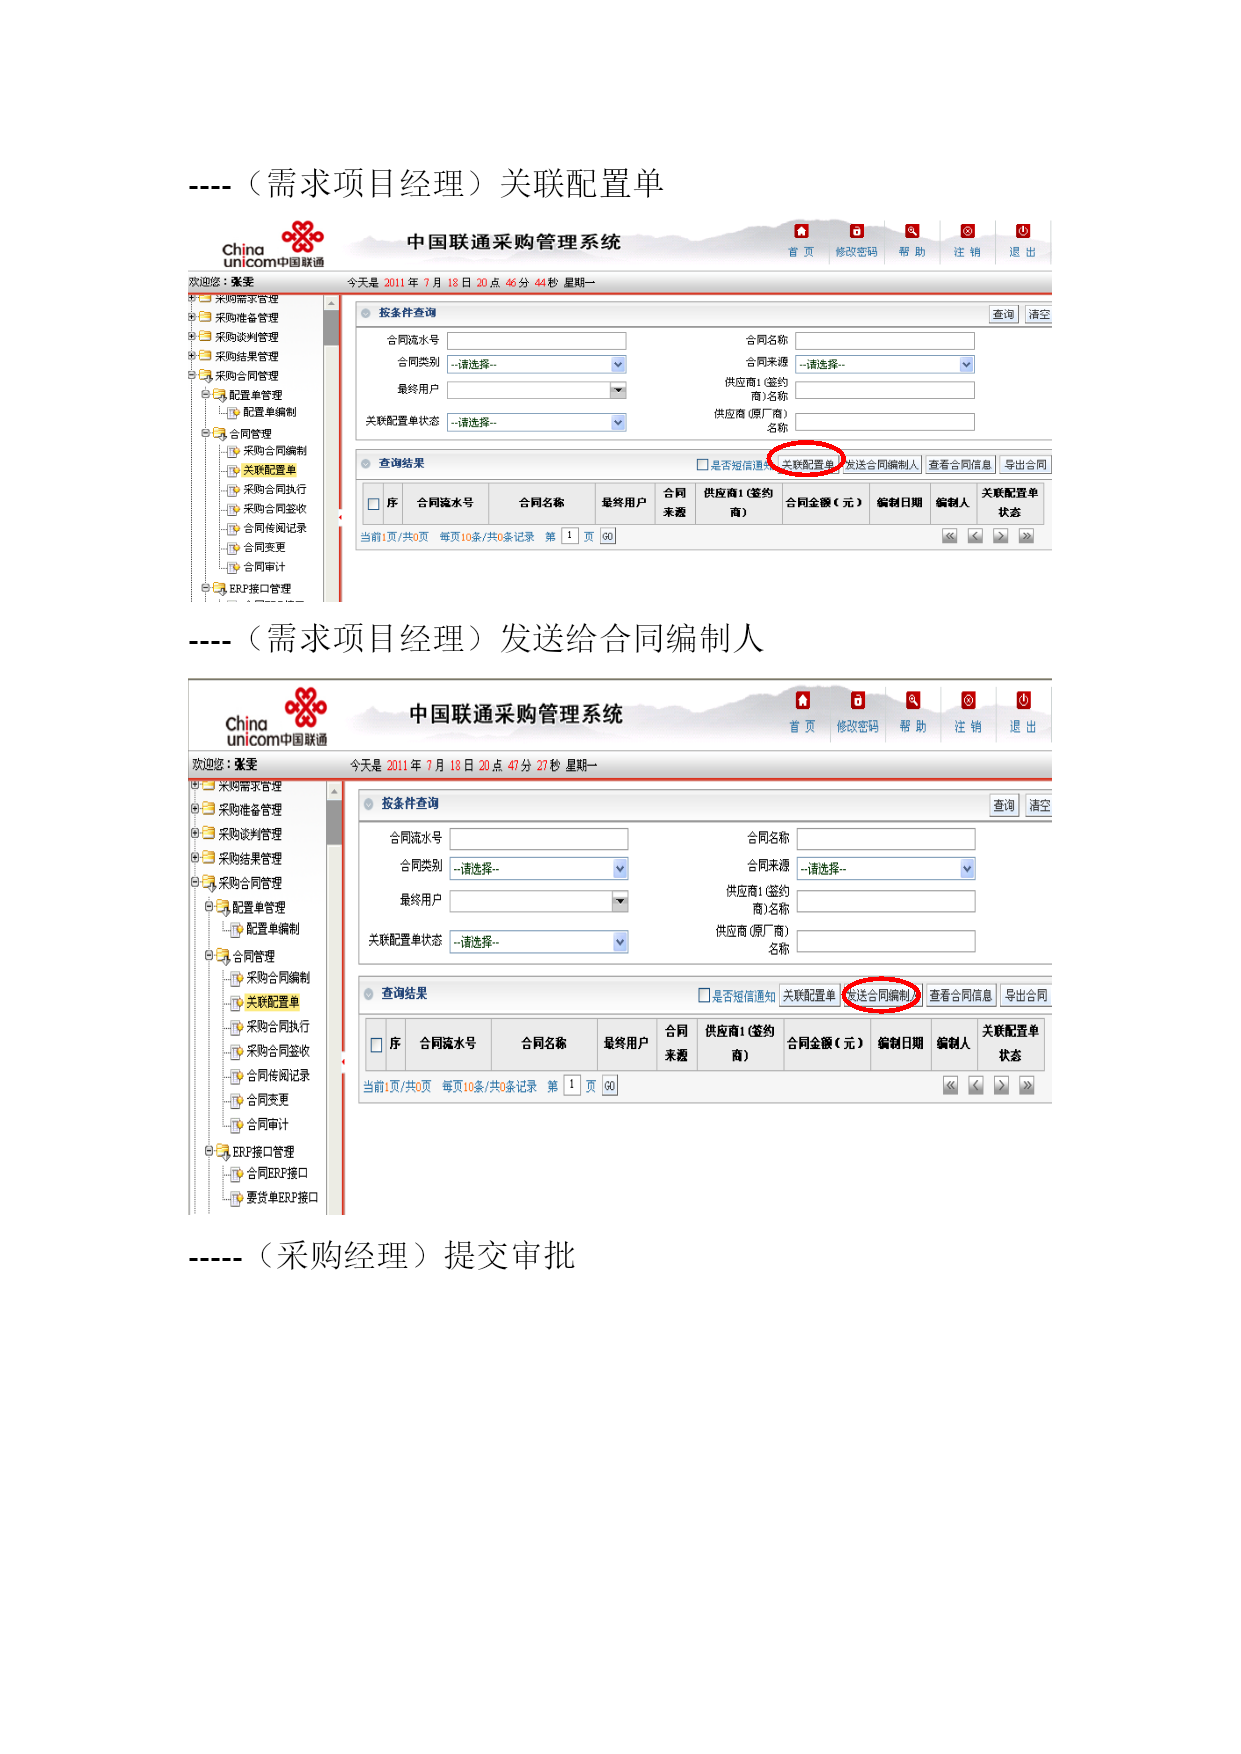The height and width of the screenshot is (1754, 1241).
Task: Click the GO page-jump button in lower screenshot
Action: tap(609, 1086)
